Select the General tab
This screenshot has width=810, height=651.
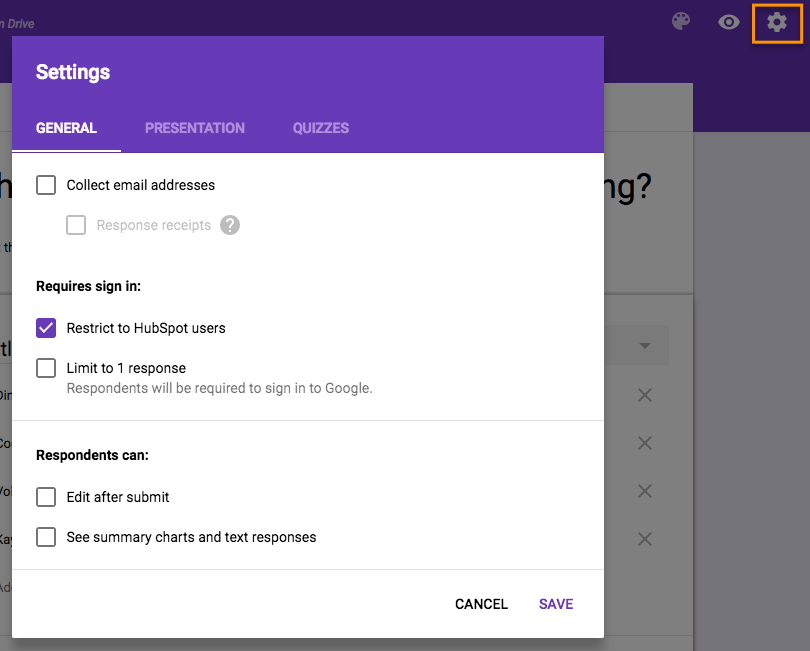66,128
